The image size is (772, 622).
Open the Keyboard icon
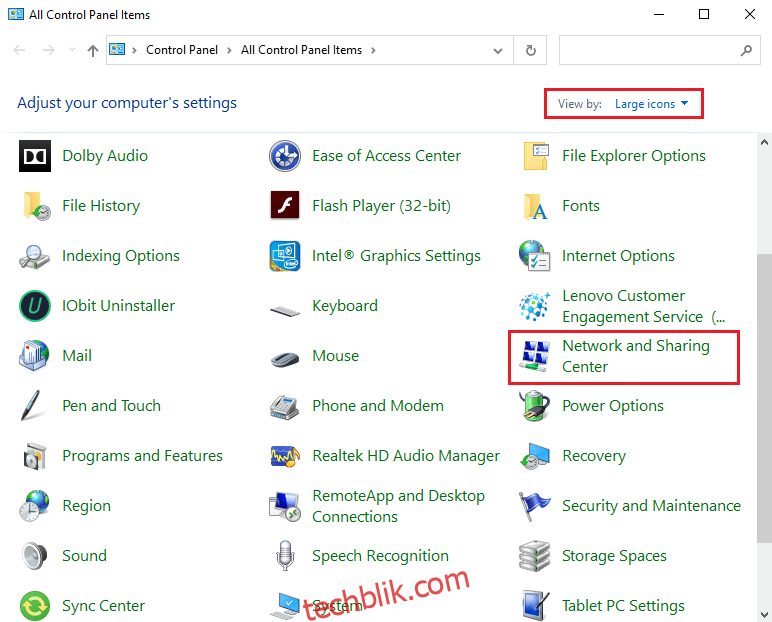[x=285, y=311]
